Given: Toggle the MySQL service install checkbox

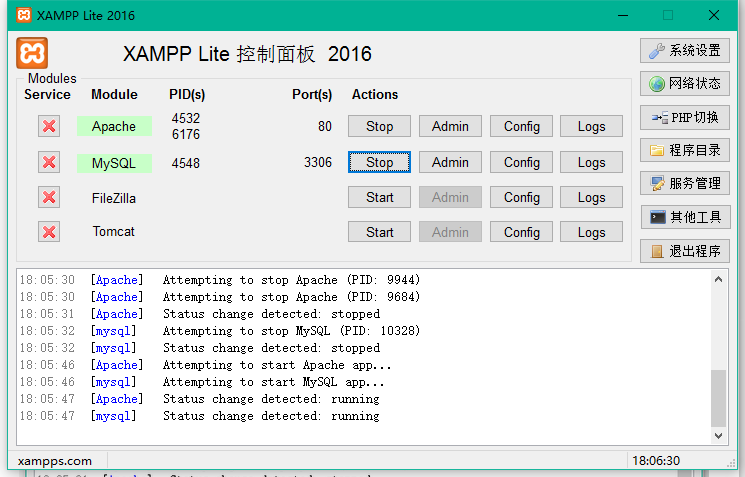Looking at the screenshot, I should 49,162.
